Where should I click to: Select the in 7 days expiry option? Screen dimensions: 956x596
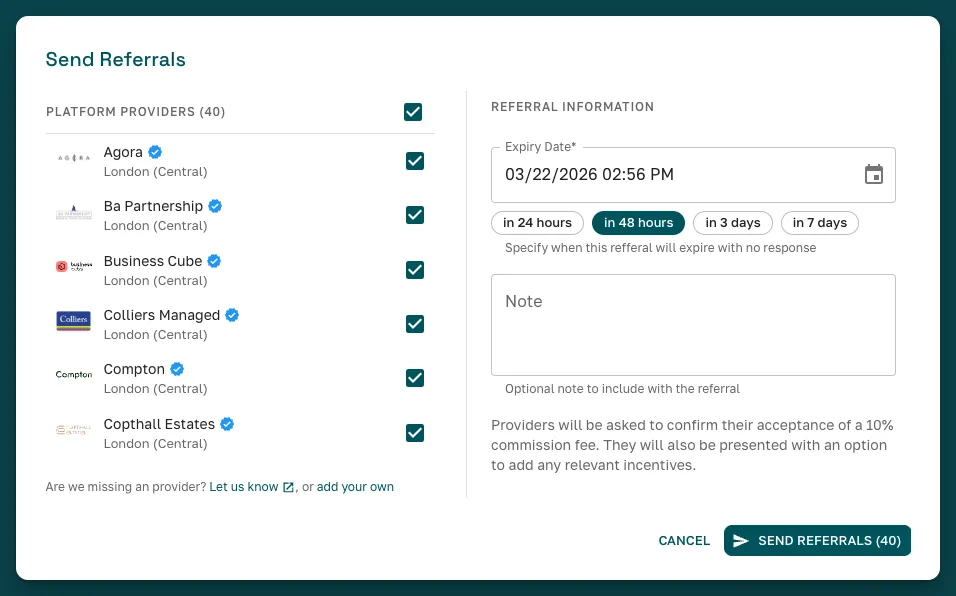(819, 222)
